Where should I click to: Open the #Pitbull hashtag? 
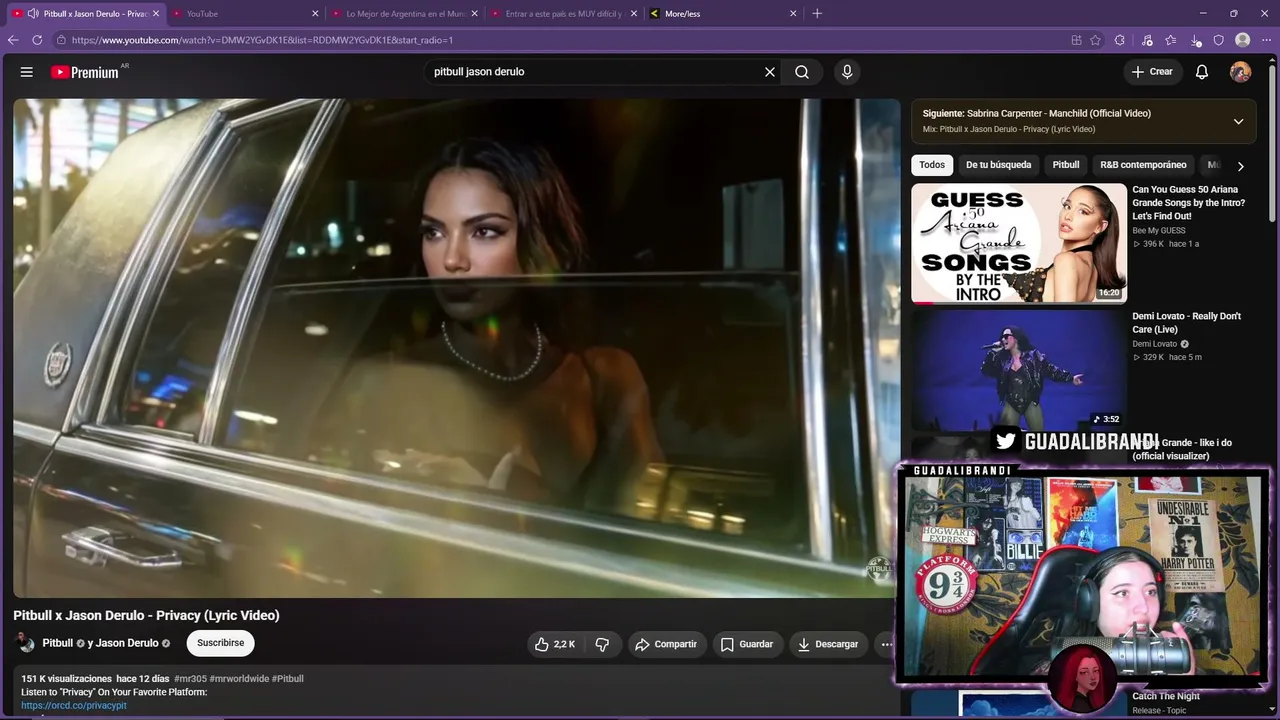click(x=288, y=678)
